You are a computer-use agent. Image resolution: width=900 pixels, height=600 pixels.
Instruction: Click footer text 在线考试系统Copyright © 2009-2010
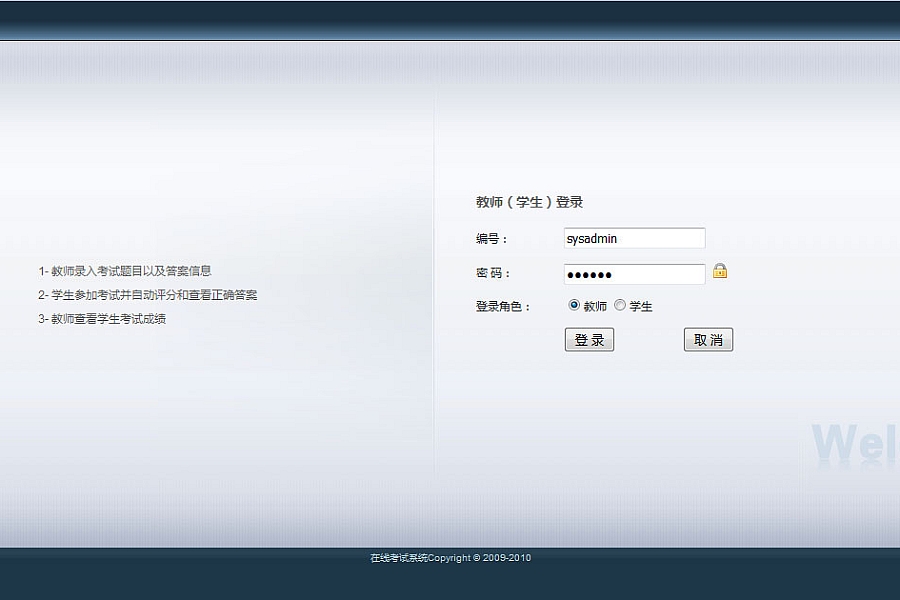451,558
